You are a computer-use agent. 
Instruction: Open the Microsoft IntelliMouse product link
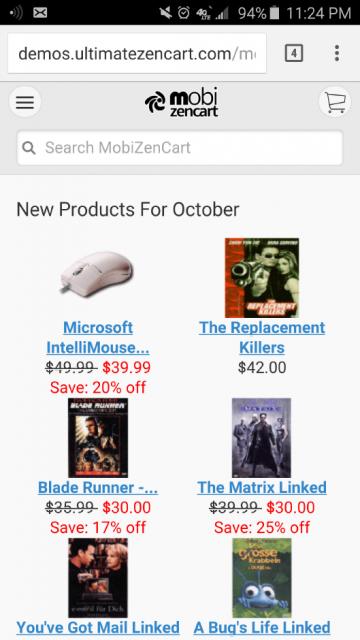(x=98, y=338)
